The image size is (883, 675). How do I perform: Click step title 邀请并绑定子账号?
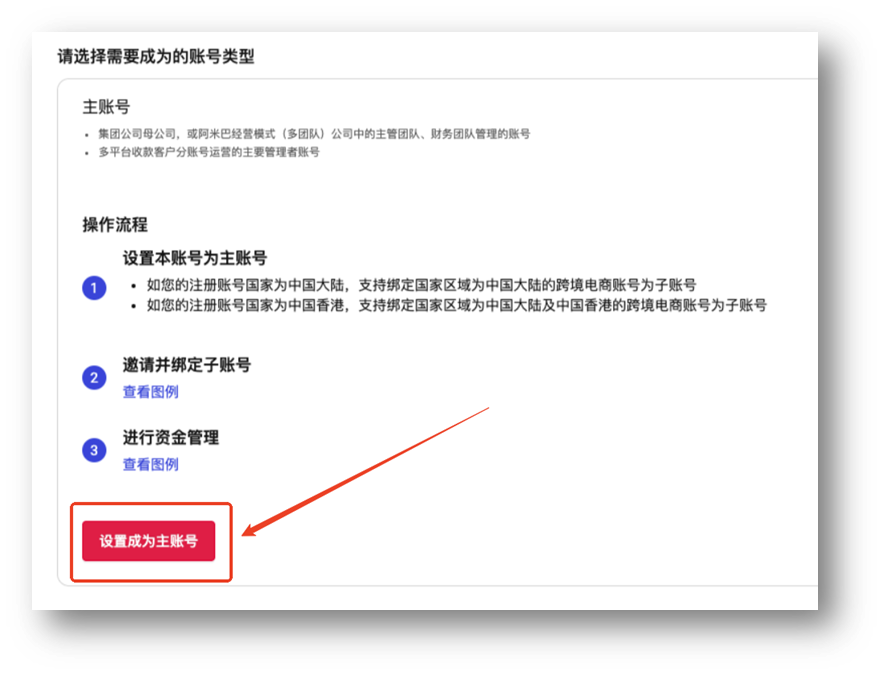187,365
